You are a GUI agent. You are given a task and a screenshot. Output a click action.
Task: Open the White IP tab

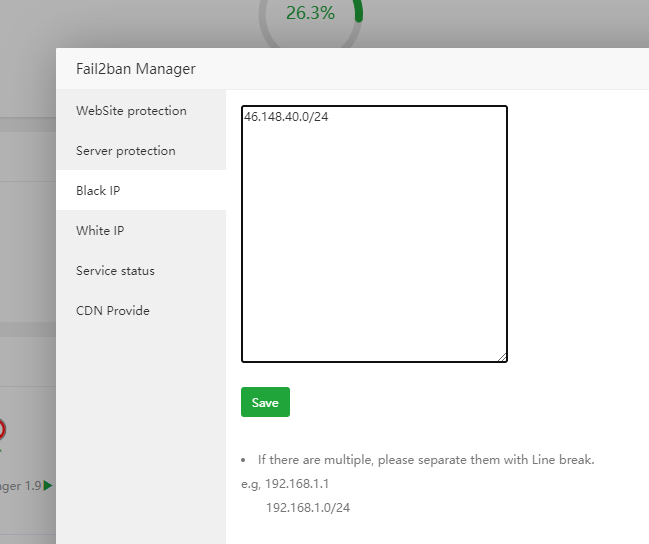(x=141, y=231)
